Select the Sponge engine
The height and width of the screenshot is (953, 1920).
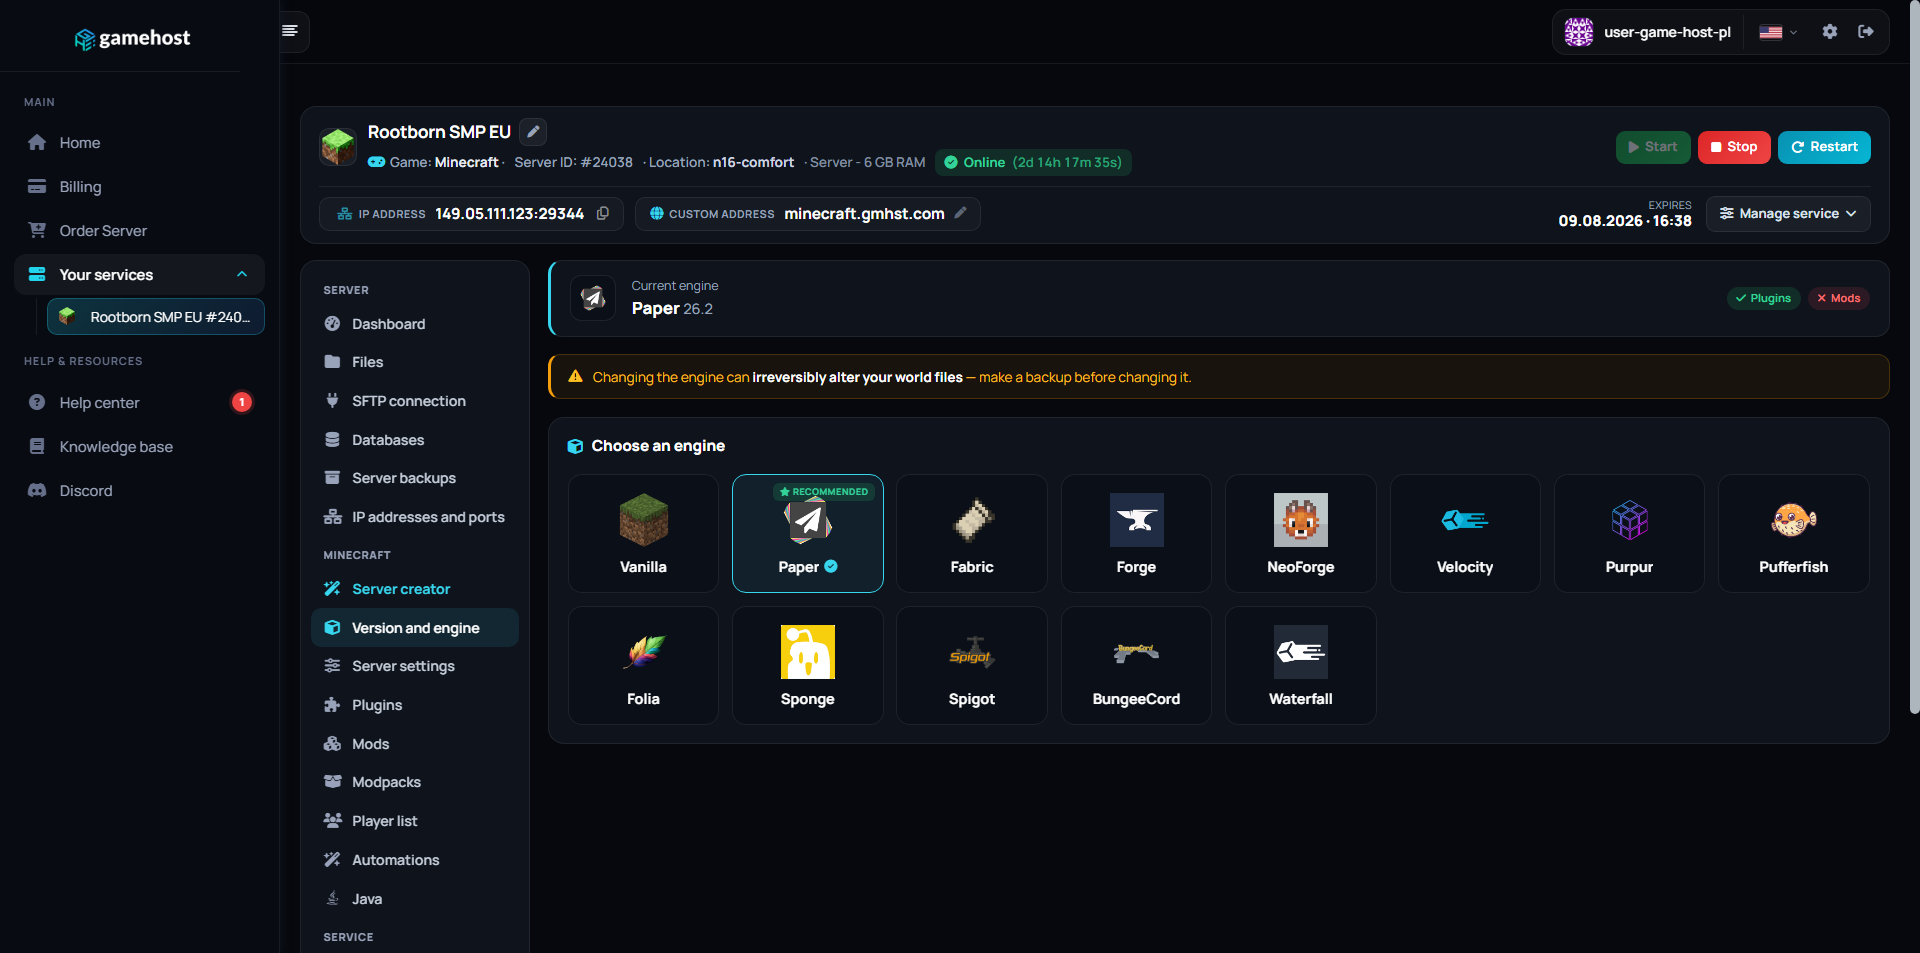point(808,665)
